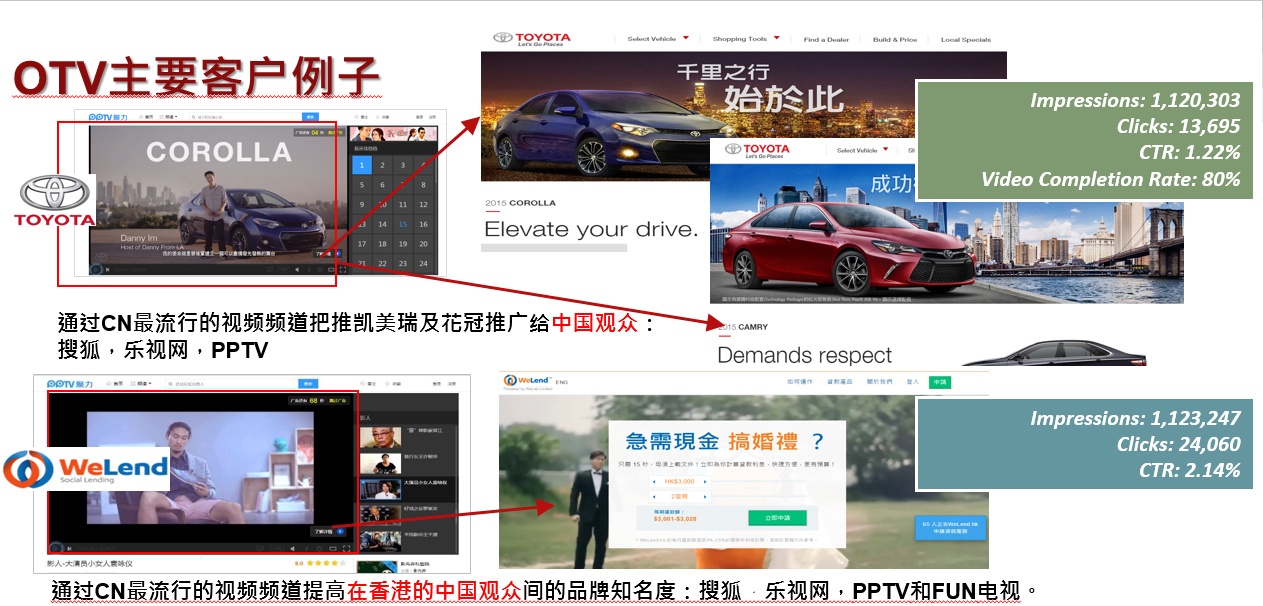Click 了解详情 button in the Corolla video ad
The width and height of the screenshot is (1263, 606).
[325, 254]
